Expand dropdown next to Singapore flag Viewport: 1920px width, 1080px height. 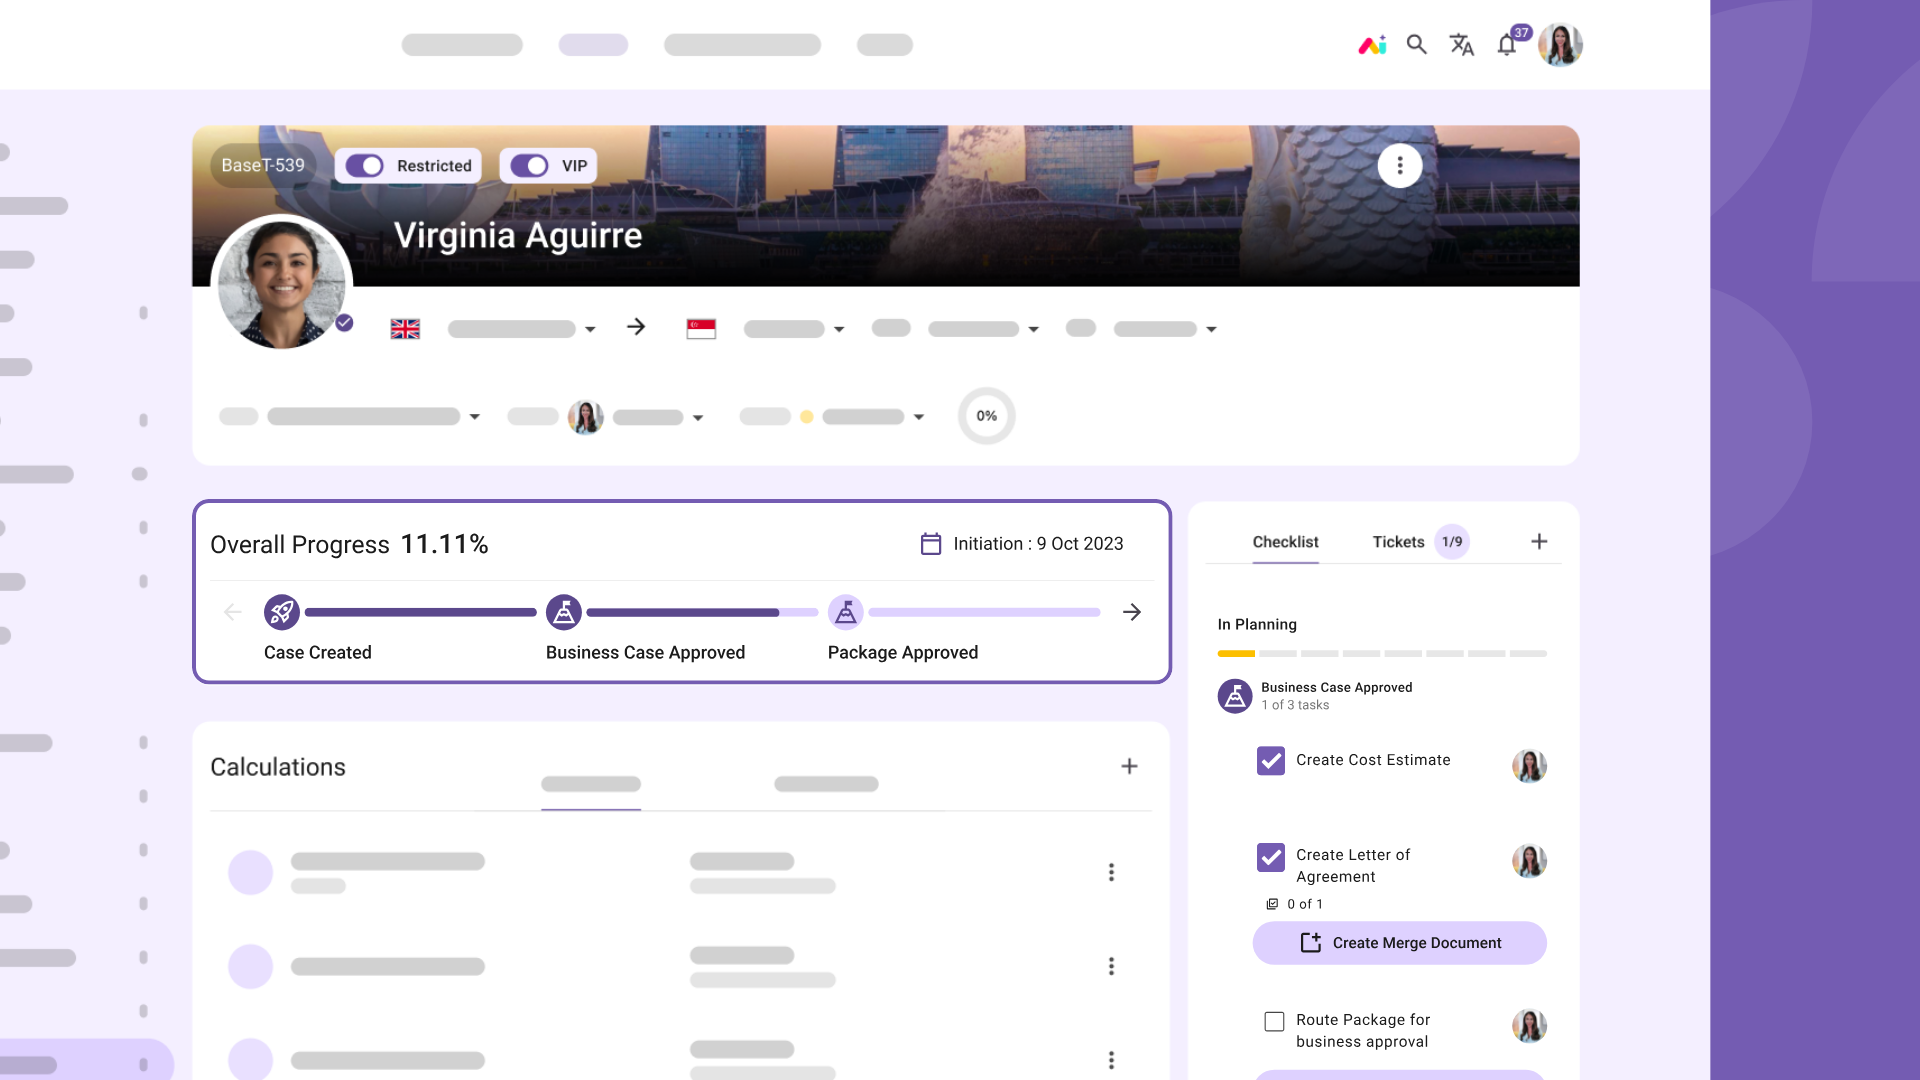[x=839, y=329]
